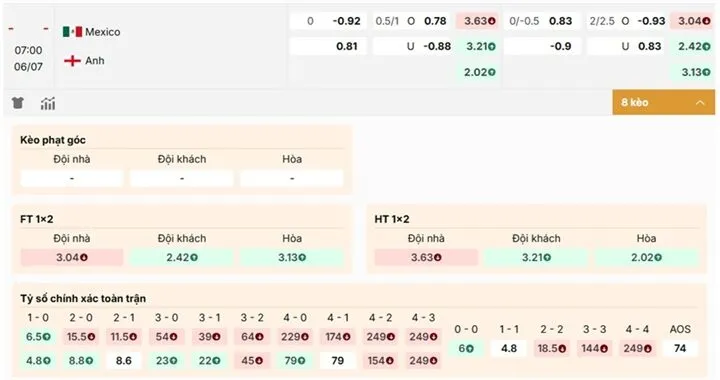
Task: Pick 0/-0.5 handicap odds 0.83
Action: (542, 21)
